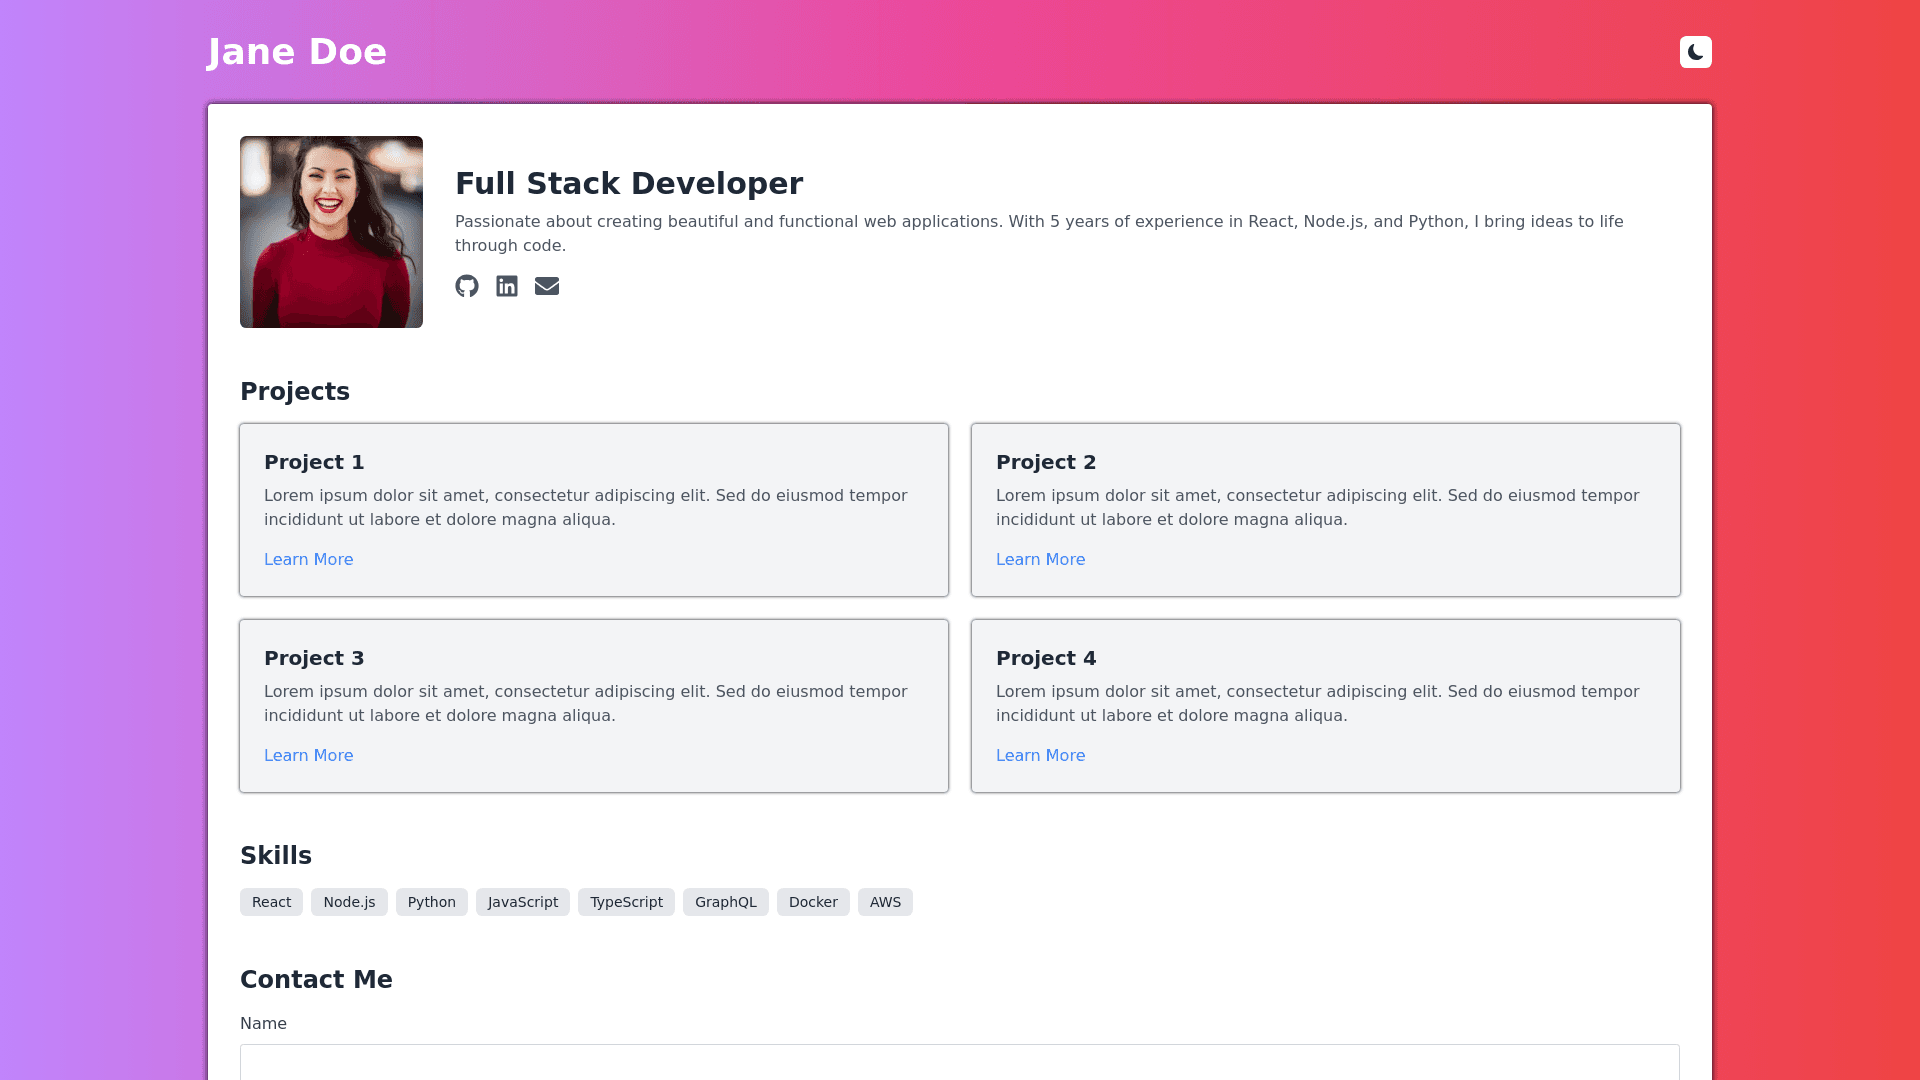Select the React skill tag
1920x1080 pixels.
pyautogui.click(x=271, y=902)
